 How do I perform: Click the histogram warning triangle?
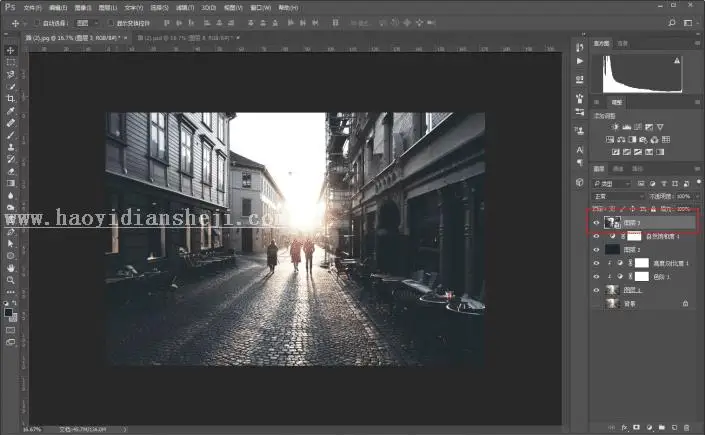click(677, 60)
